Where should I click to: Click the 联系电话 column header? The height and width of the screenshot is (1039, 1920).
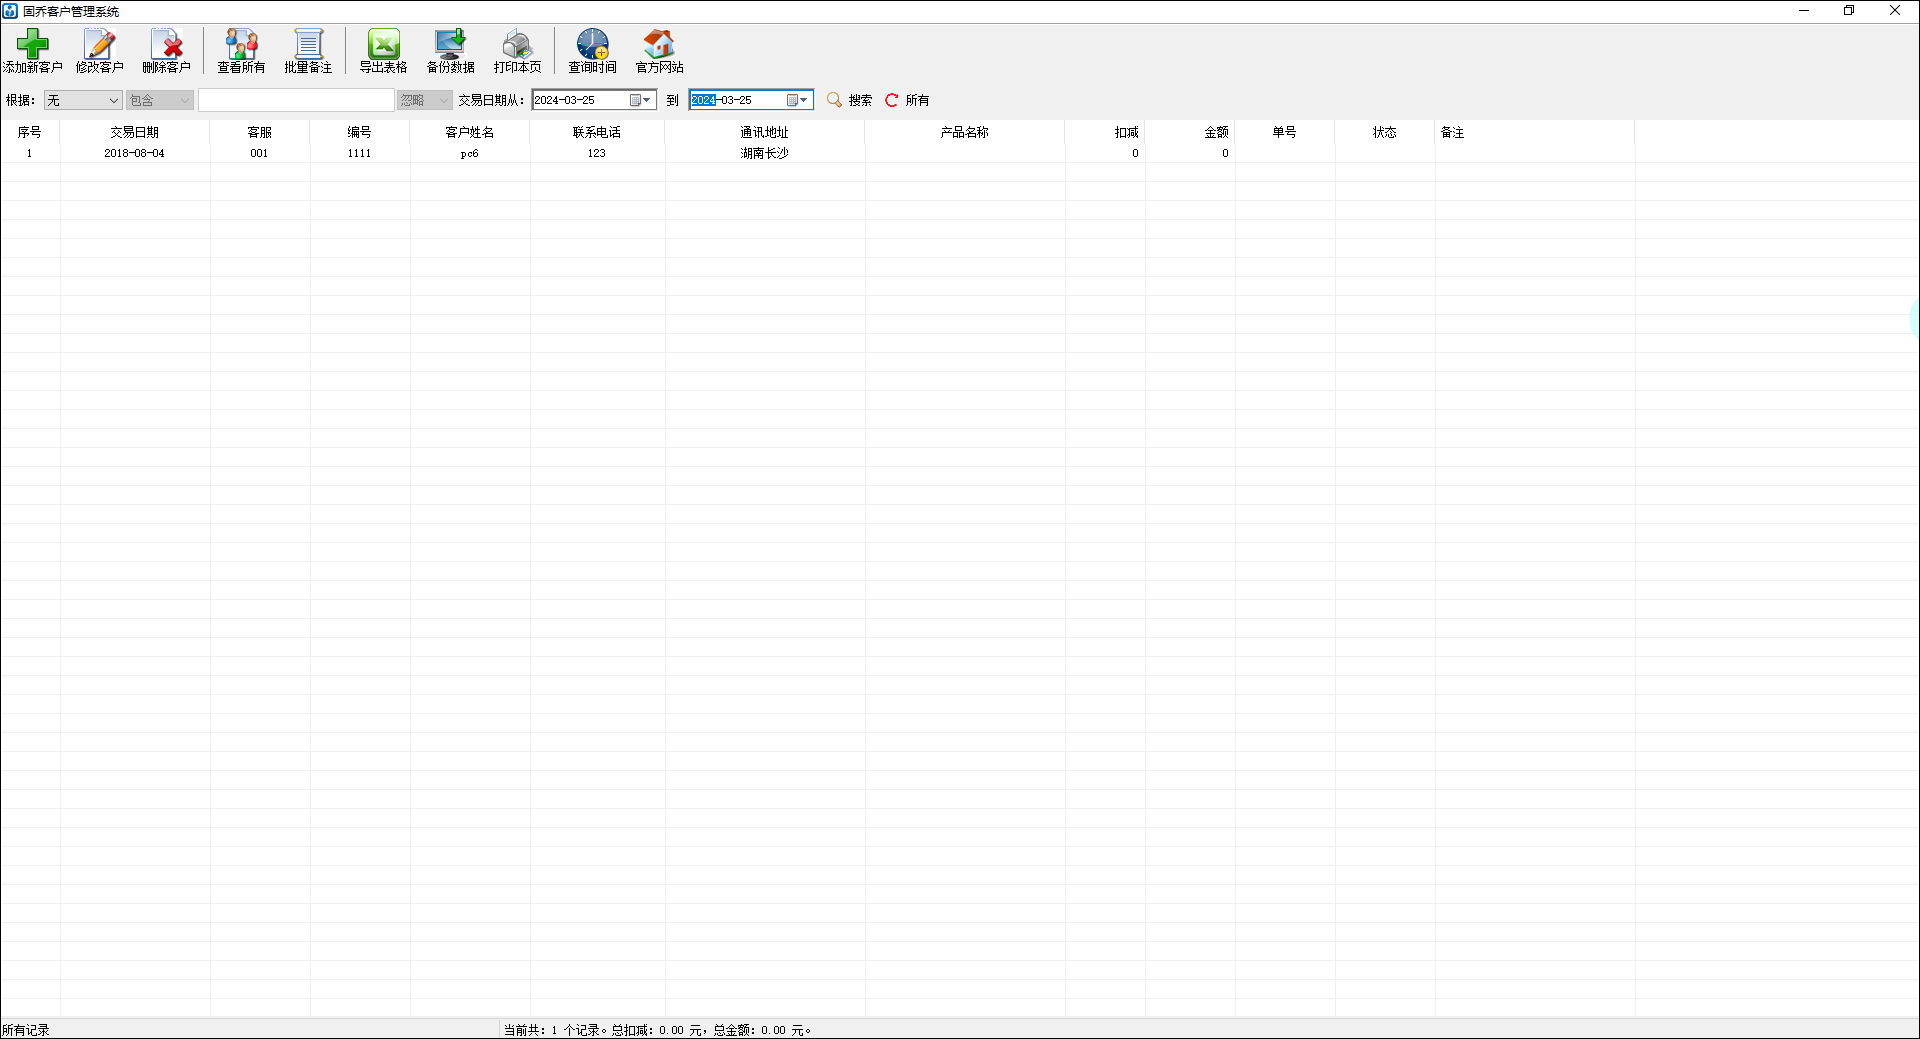click(x=597, y=132)
